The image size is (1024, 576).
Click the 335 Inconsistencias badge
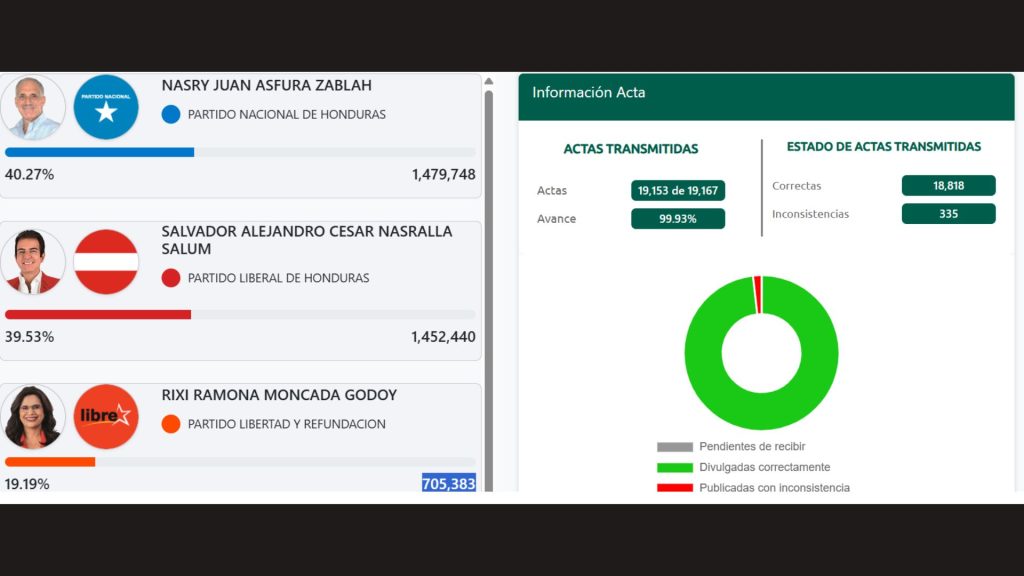[948, 214]
